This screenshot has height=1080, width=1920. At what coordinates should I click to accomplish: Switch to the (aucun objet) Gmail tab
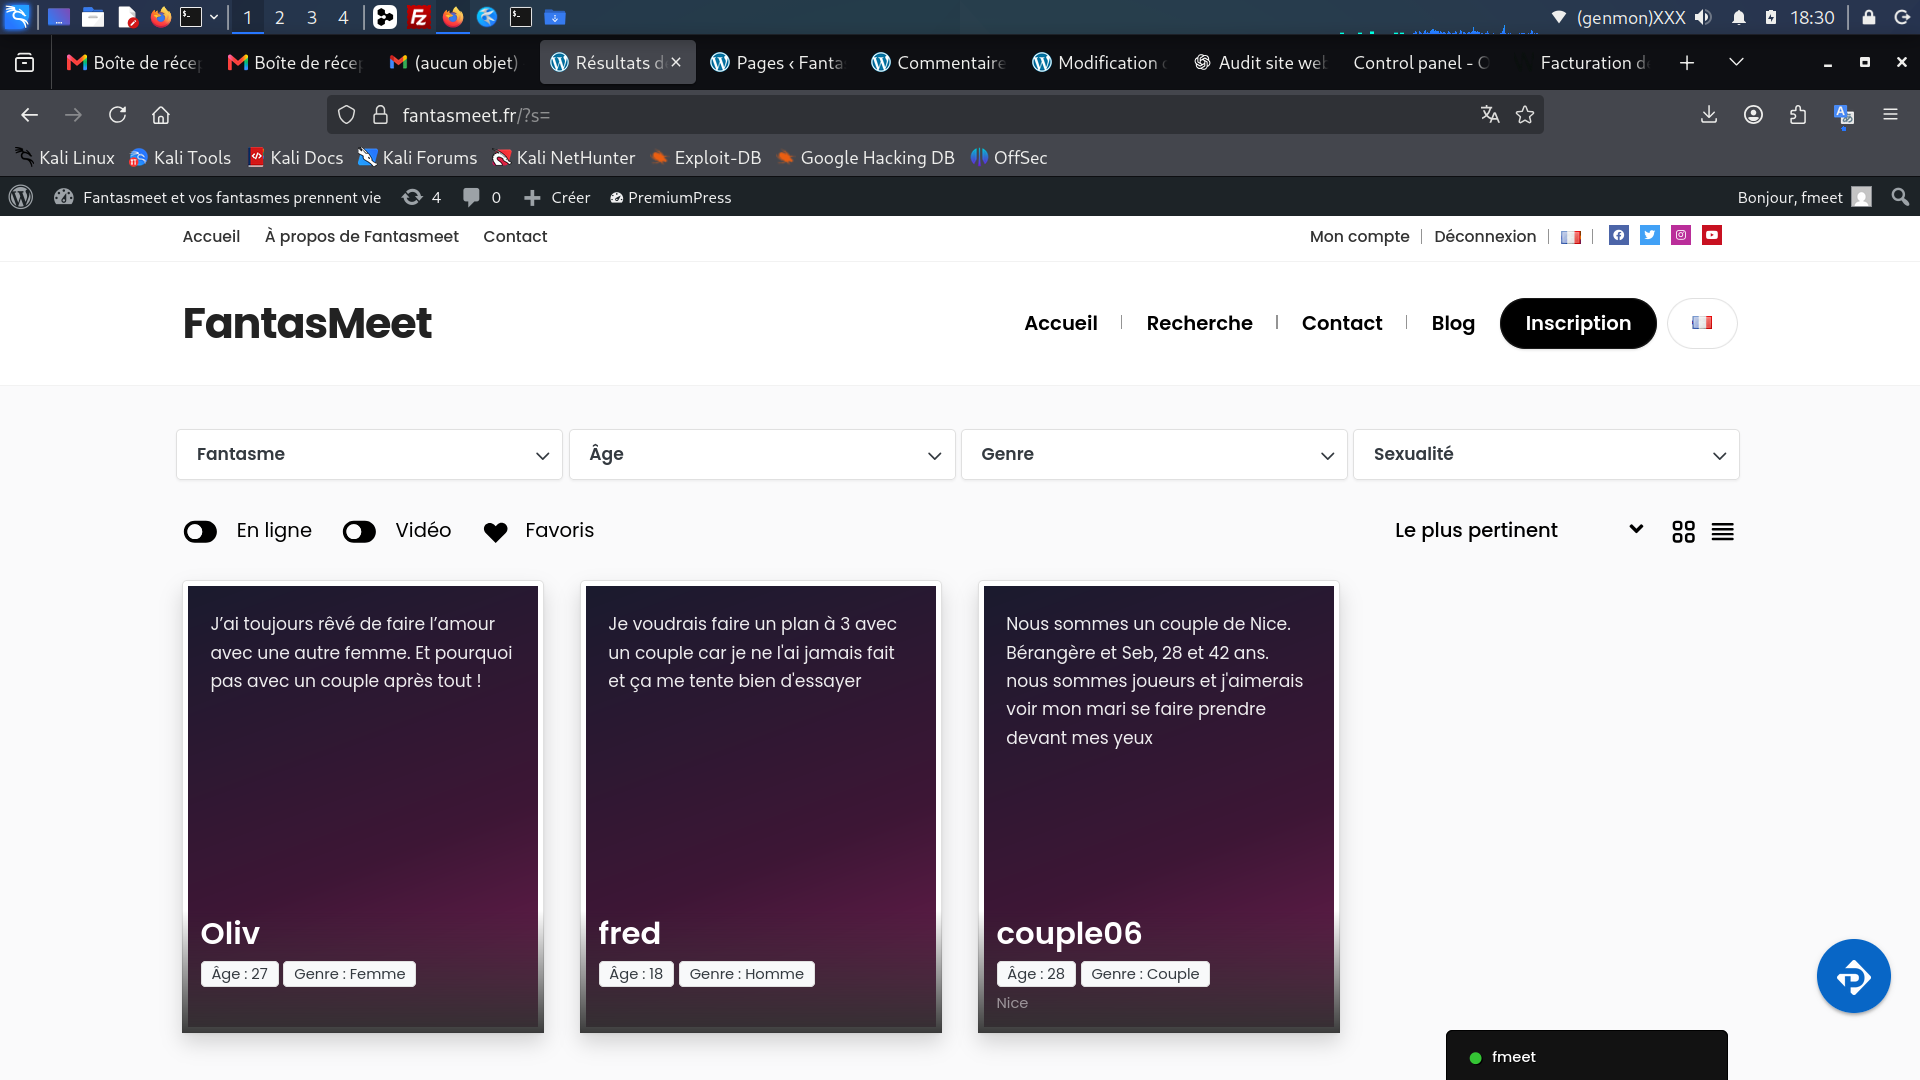pyautogui.click(x=455, y=62)
